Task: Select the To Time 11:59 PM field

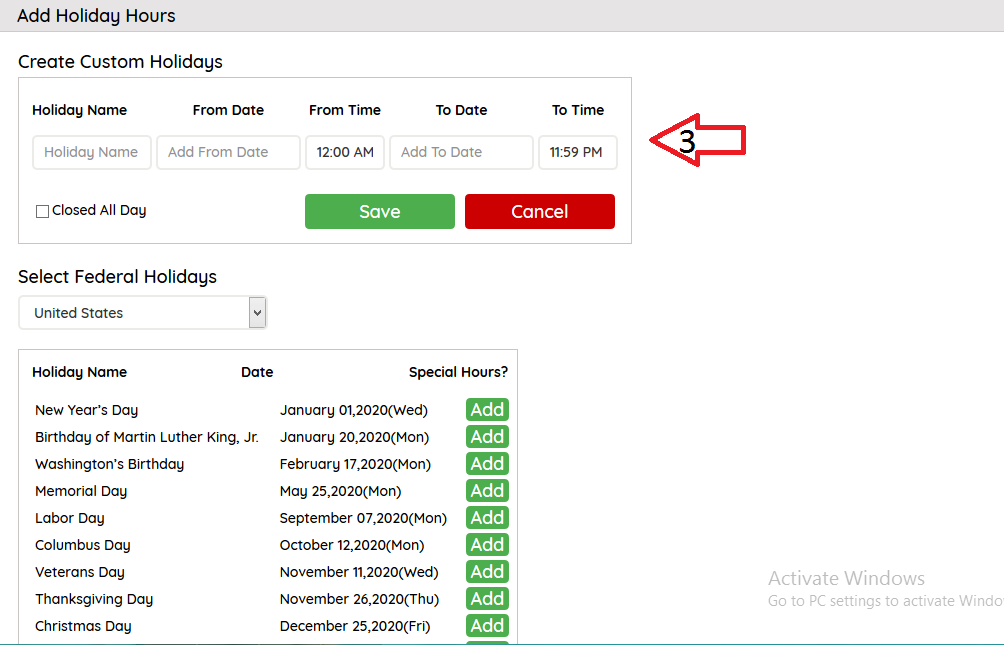Action: 577,152
